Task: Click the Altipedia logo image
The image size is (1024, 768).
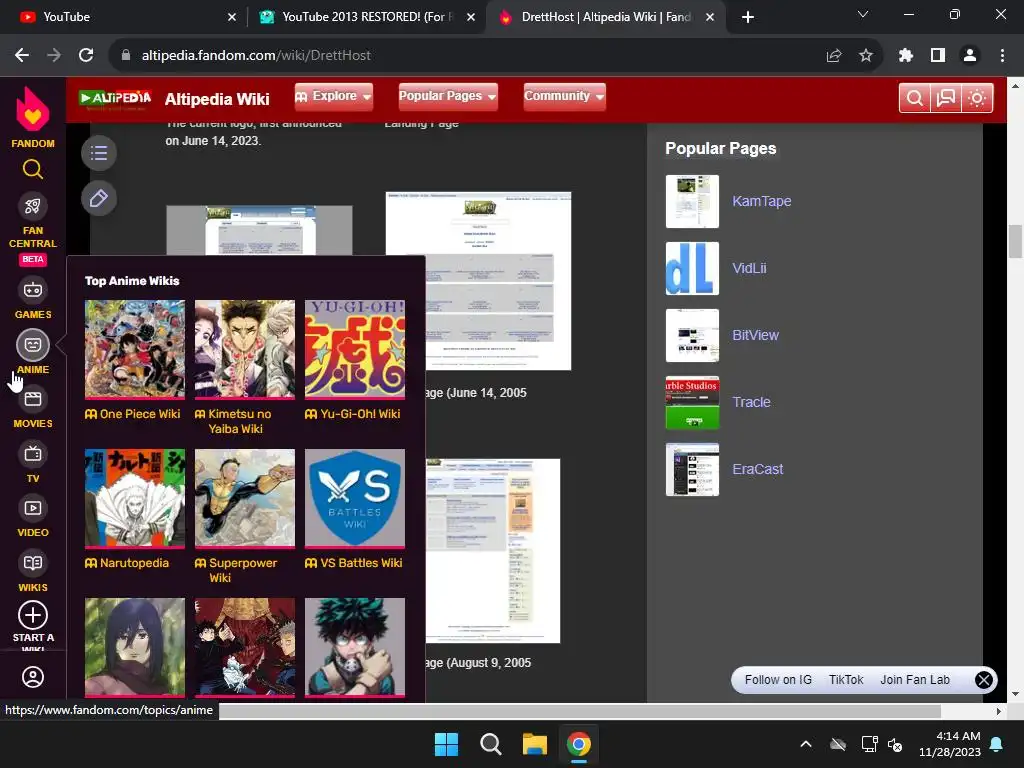Action: [x=116, y=99]
